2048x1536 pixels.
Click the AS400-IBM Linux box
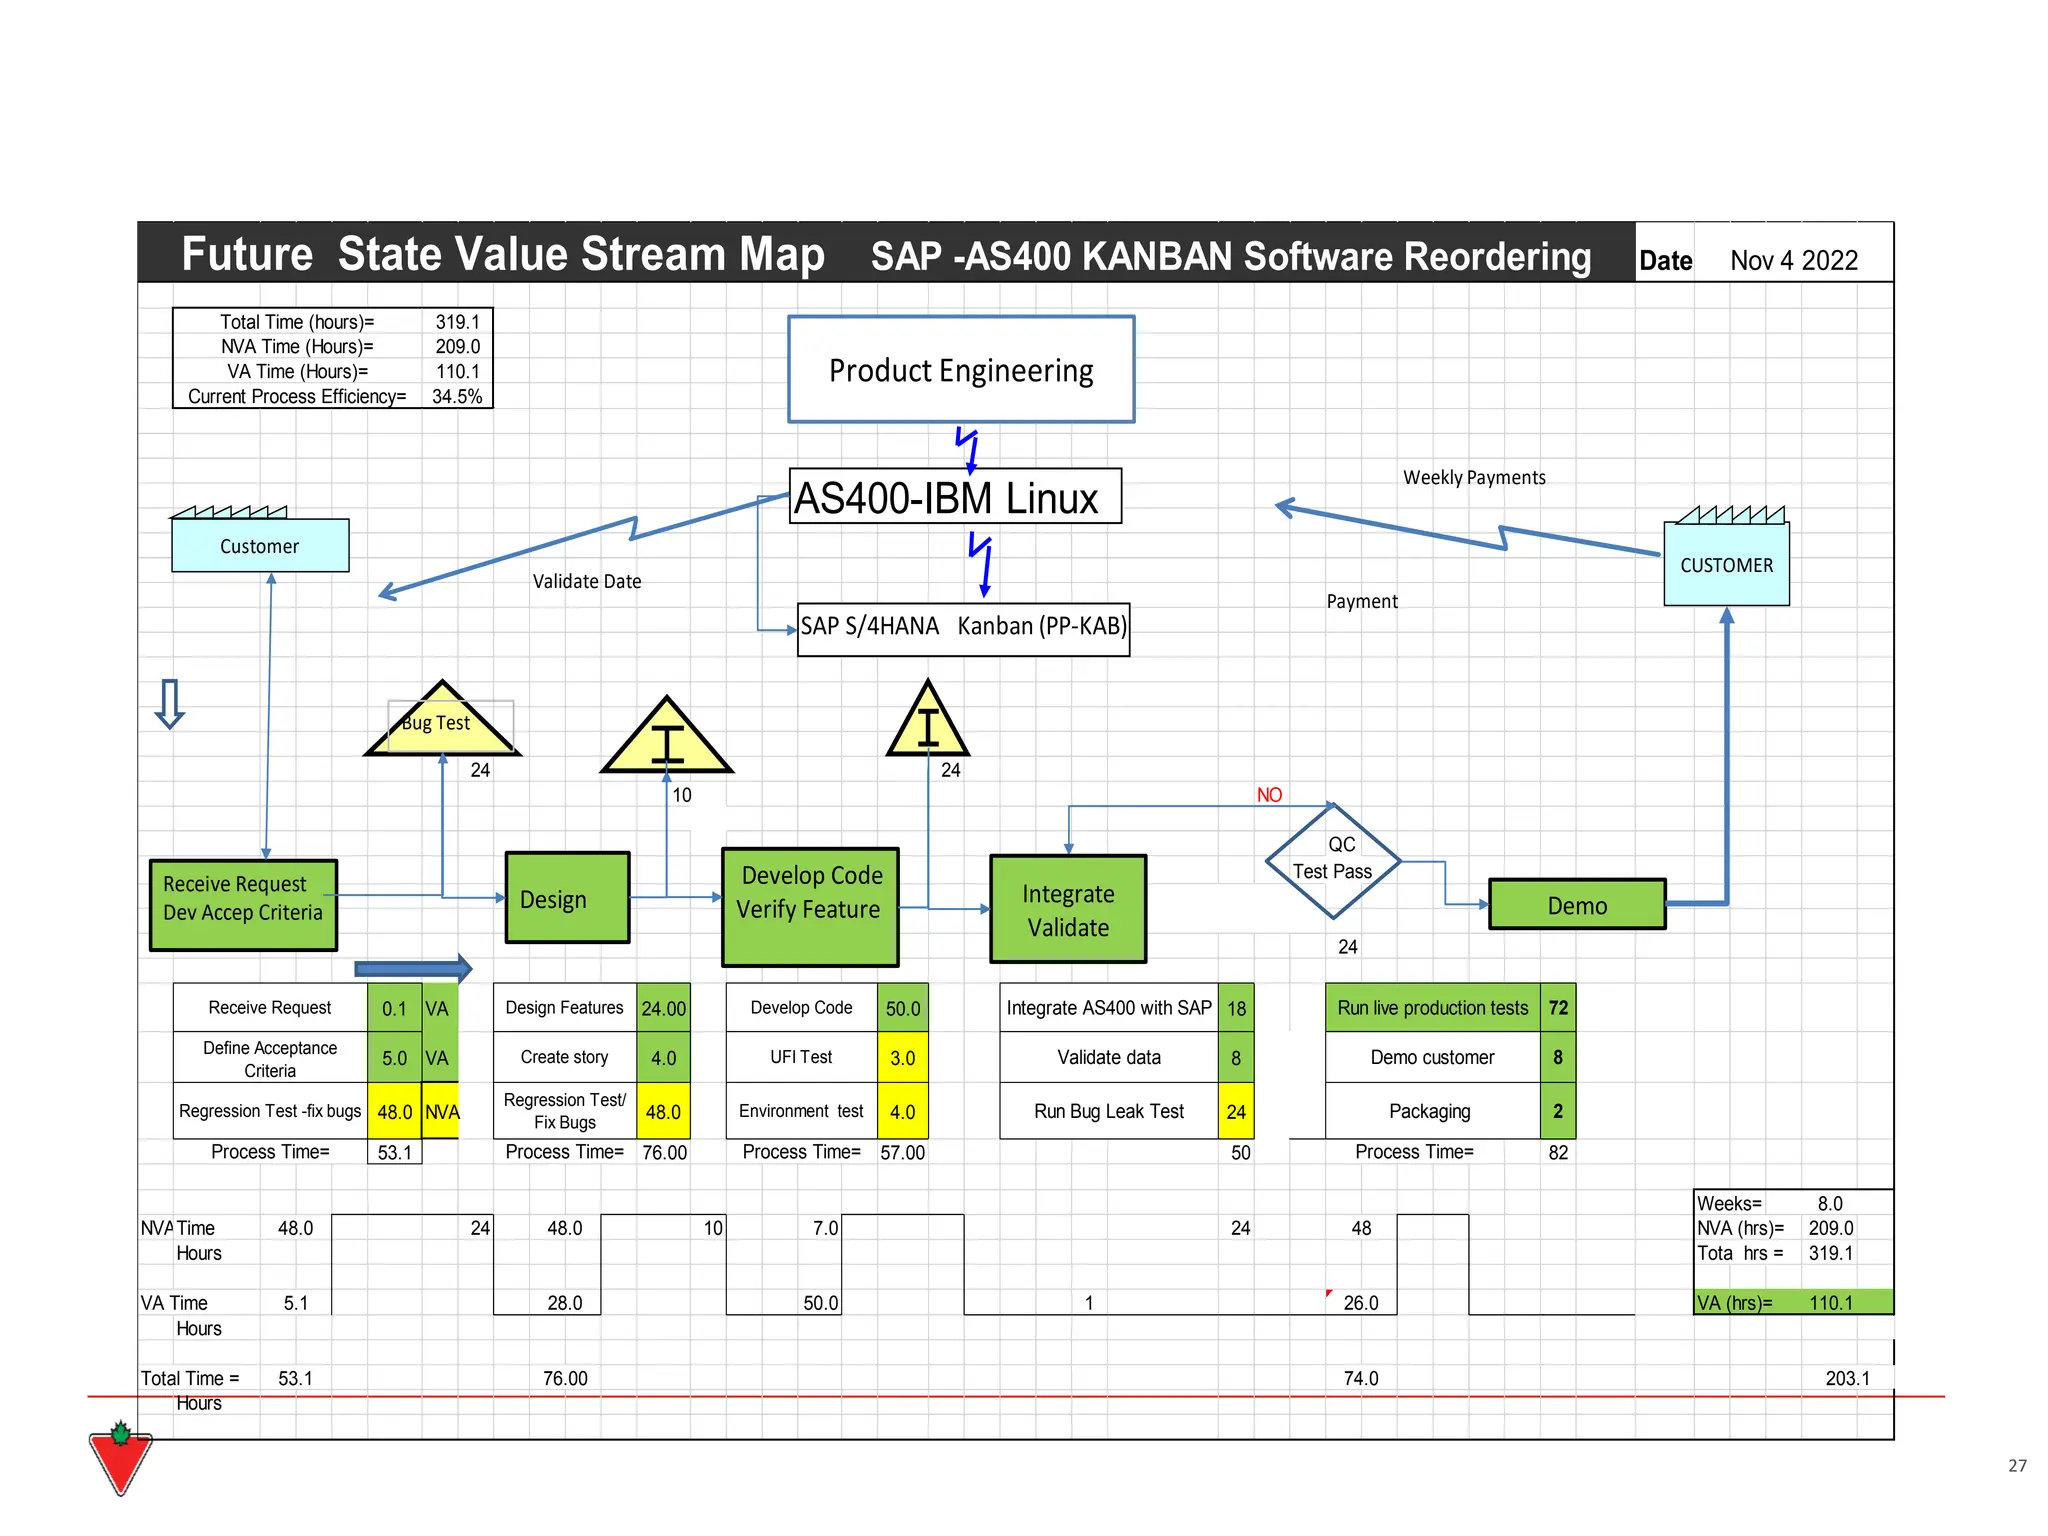coord(955,497)
